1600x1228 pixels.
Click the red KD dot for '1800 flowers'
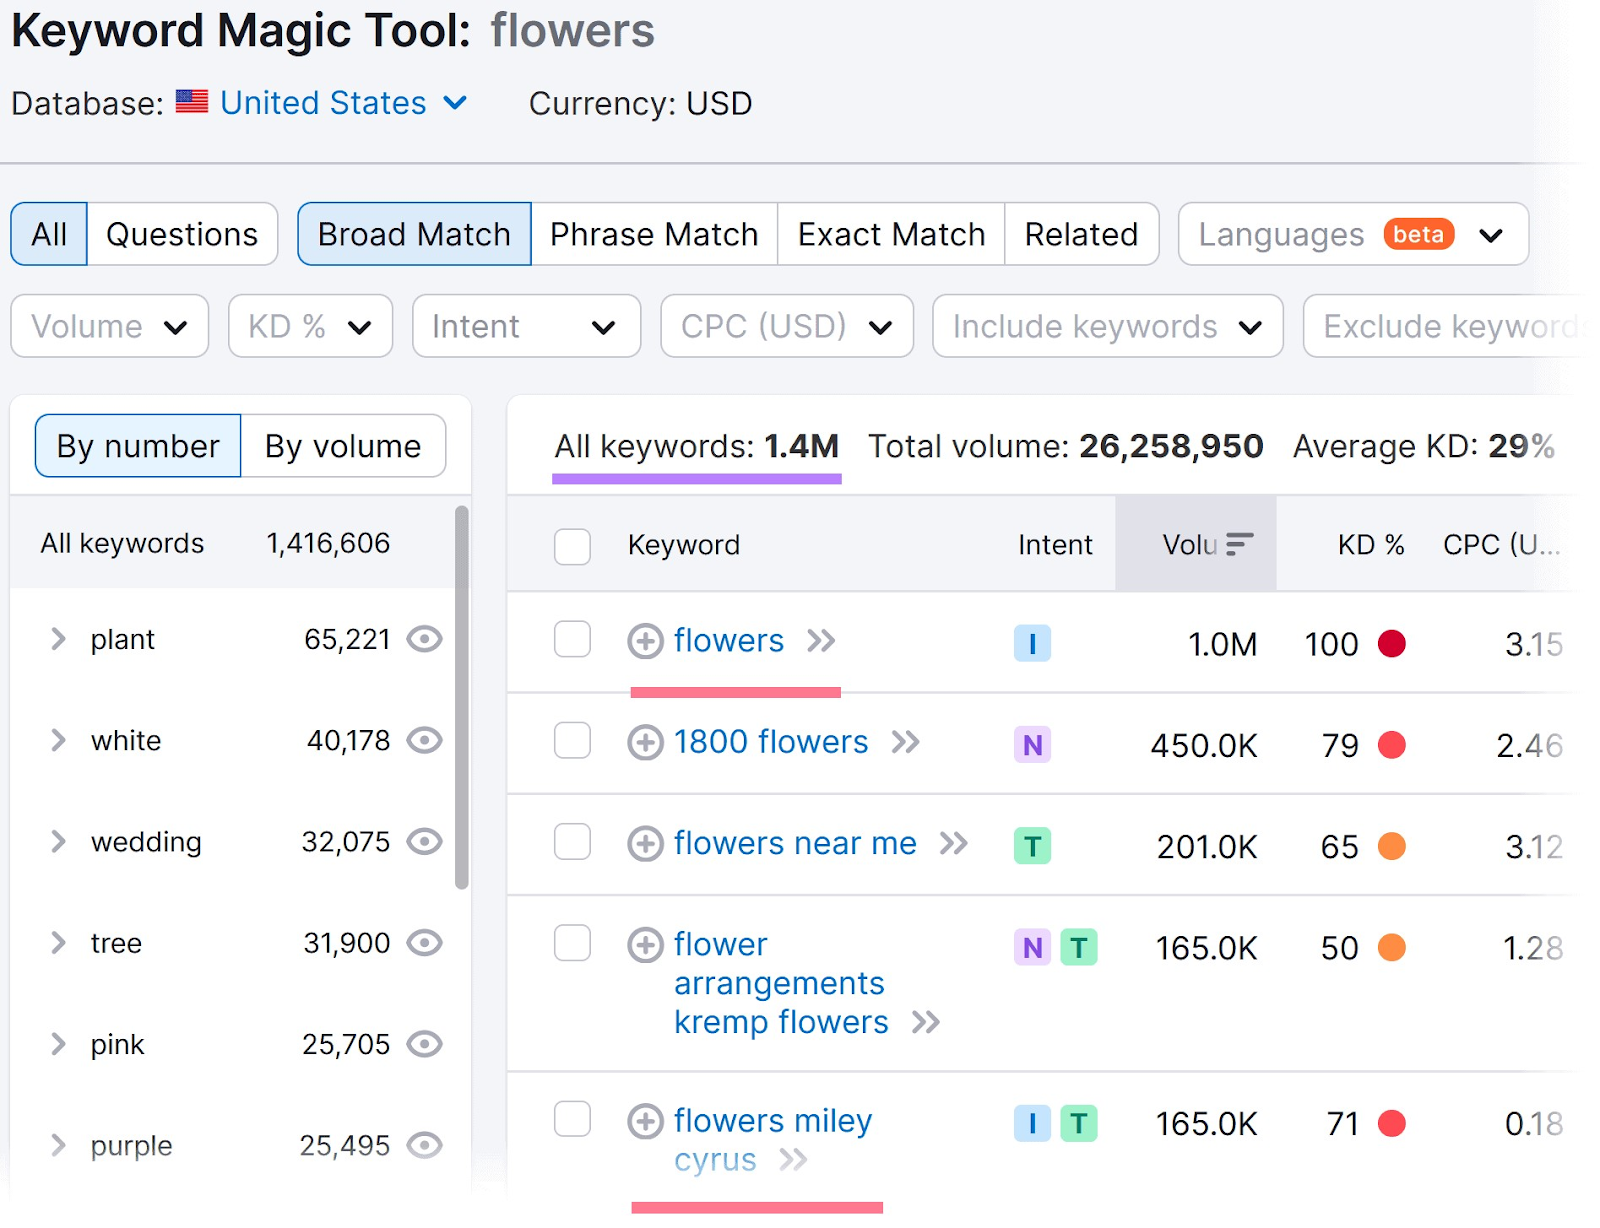point(1393,744)
